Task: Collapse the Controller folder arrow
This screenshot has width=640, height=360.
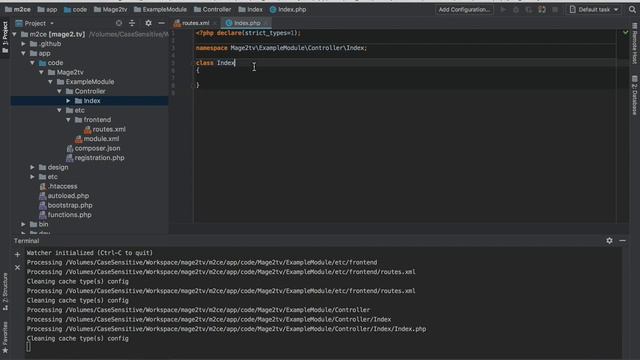Action: click(60, 91)
